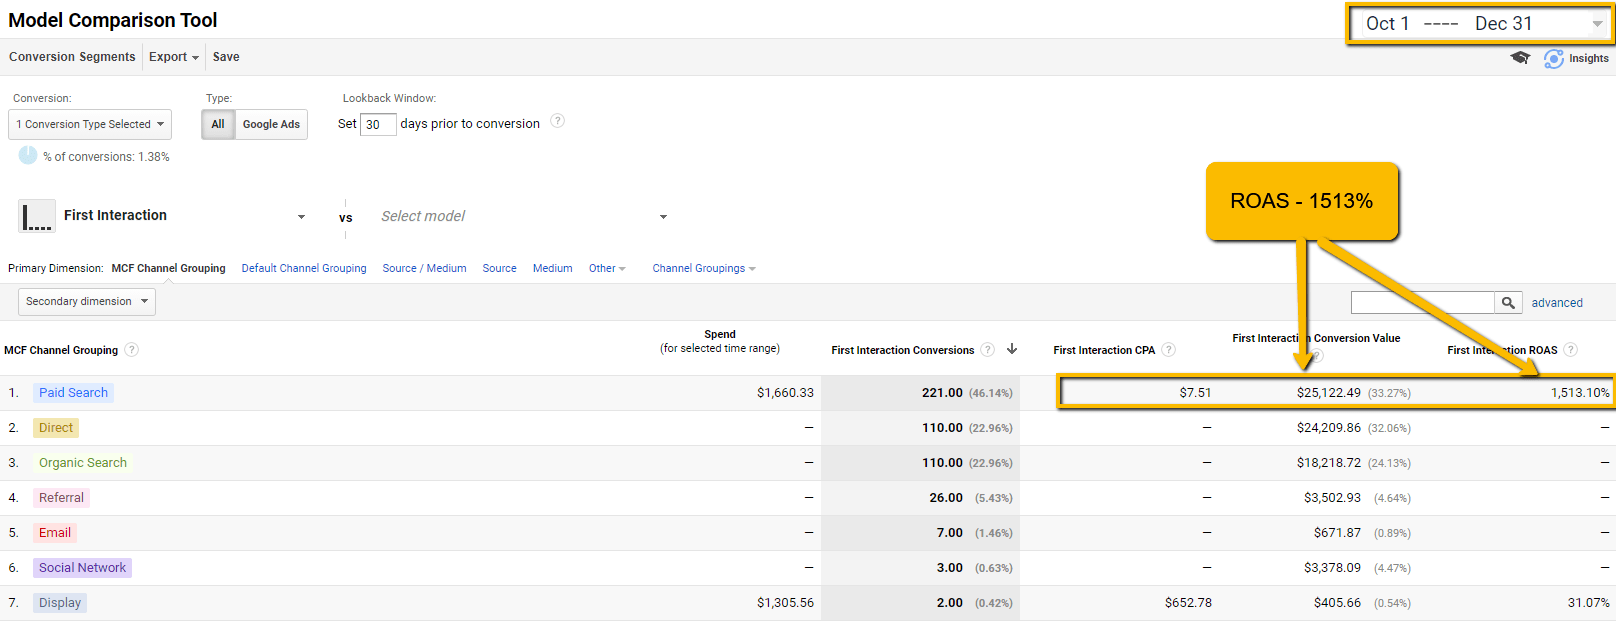Click the conversions percentage pie icon
Viewport: 1616px width, 624px height.
[x=28, y=156]
